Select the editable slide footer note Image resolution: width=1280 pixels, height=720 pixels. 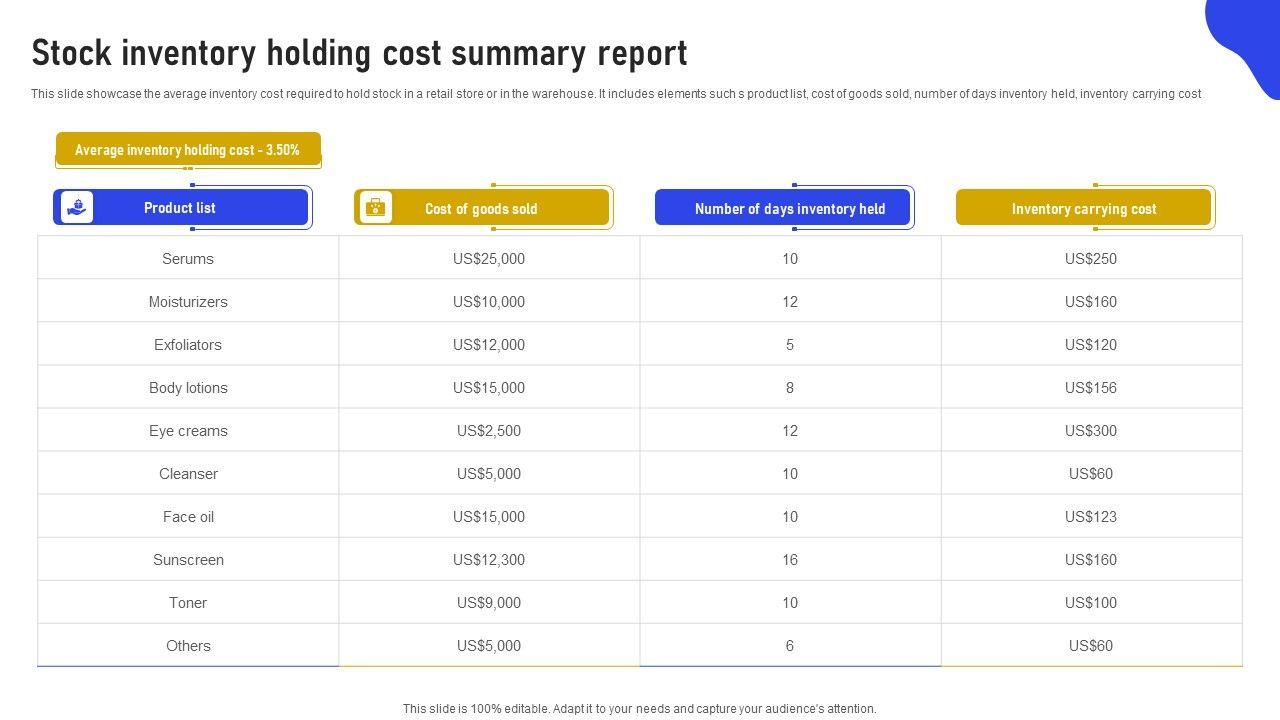pyautogui.click(x=639, y=709)
